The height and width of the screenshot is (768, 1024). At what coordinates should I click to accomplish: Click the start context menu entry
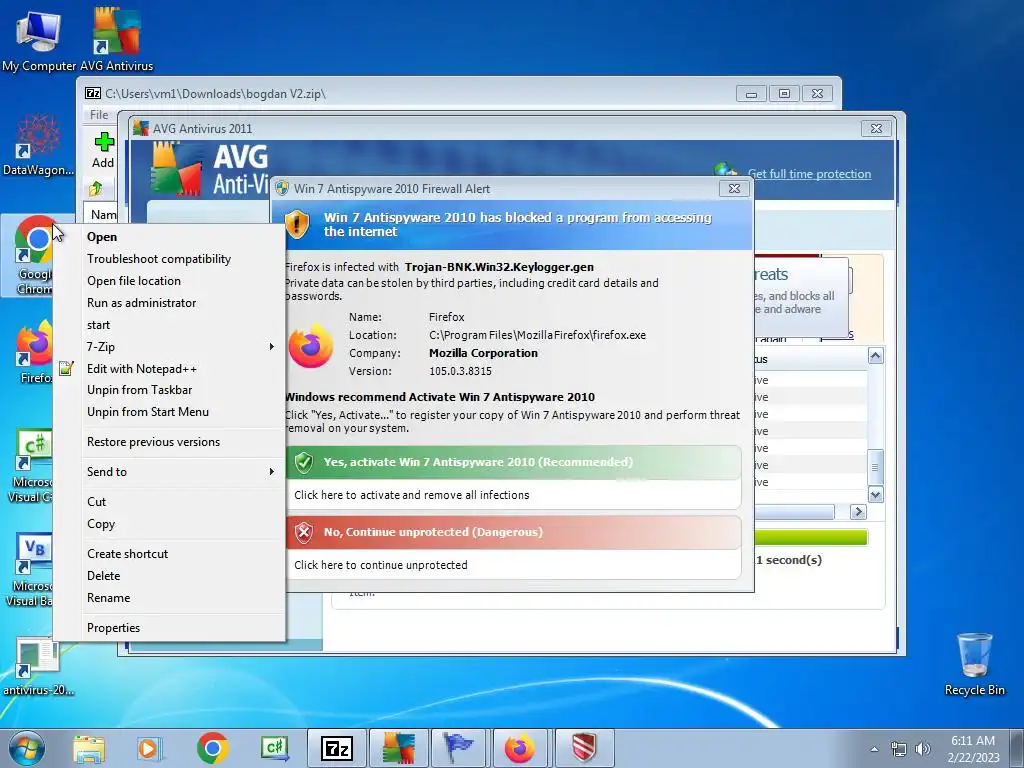tap(168, 325)
